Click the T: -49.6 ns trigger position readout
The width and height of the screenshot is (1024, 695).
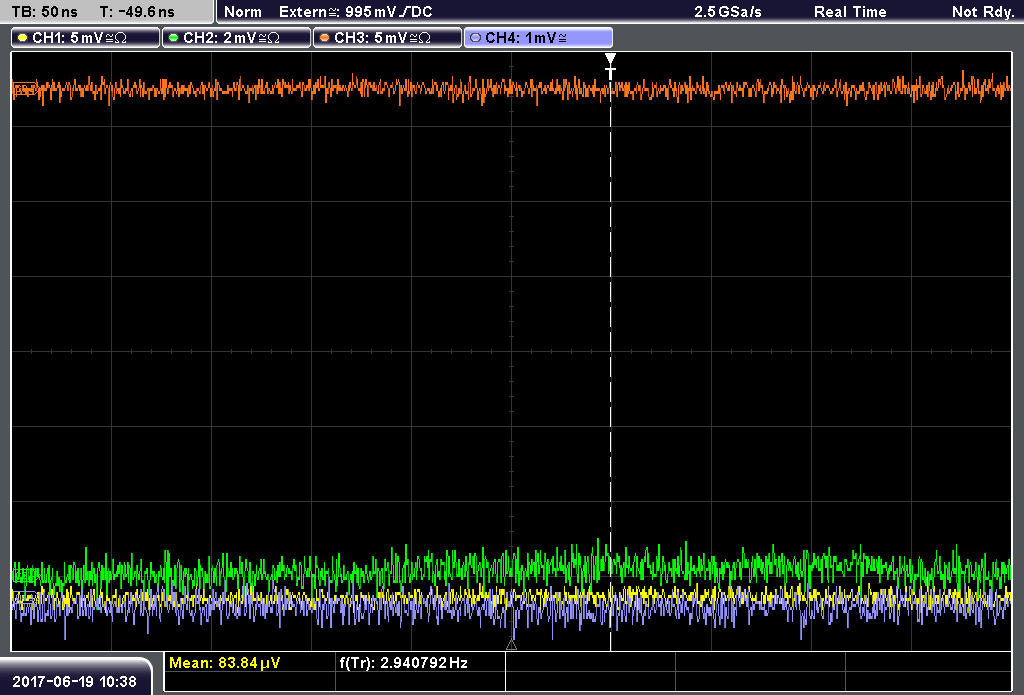pos(137,12)
